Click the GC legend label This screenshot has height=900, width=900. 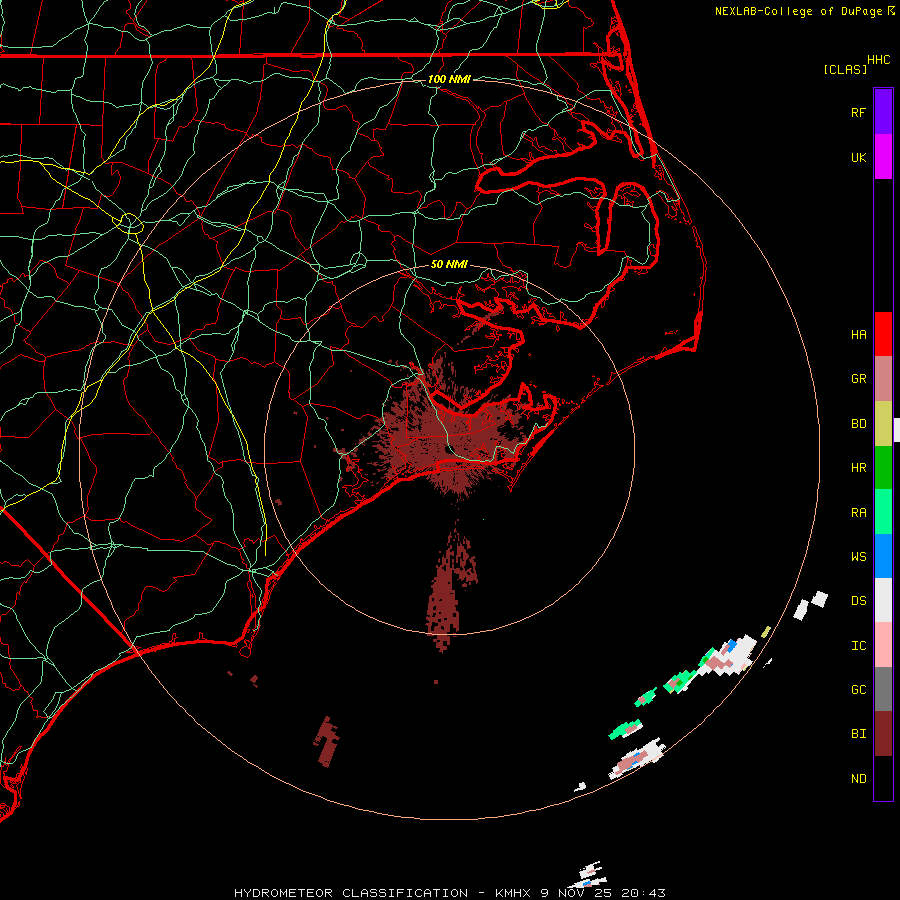coord(858,690)
